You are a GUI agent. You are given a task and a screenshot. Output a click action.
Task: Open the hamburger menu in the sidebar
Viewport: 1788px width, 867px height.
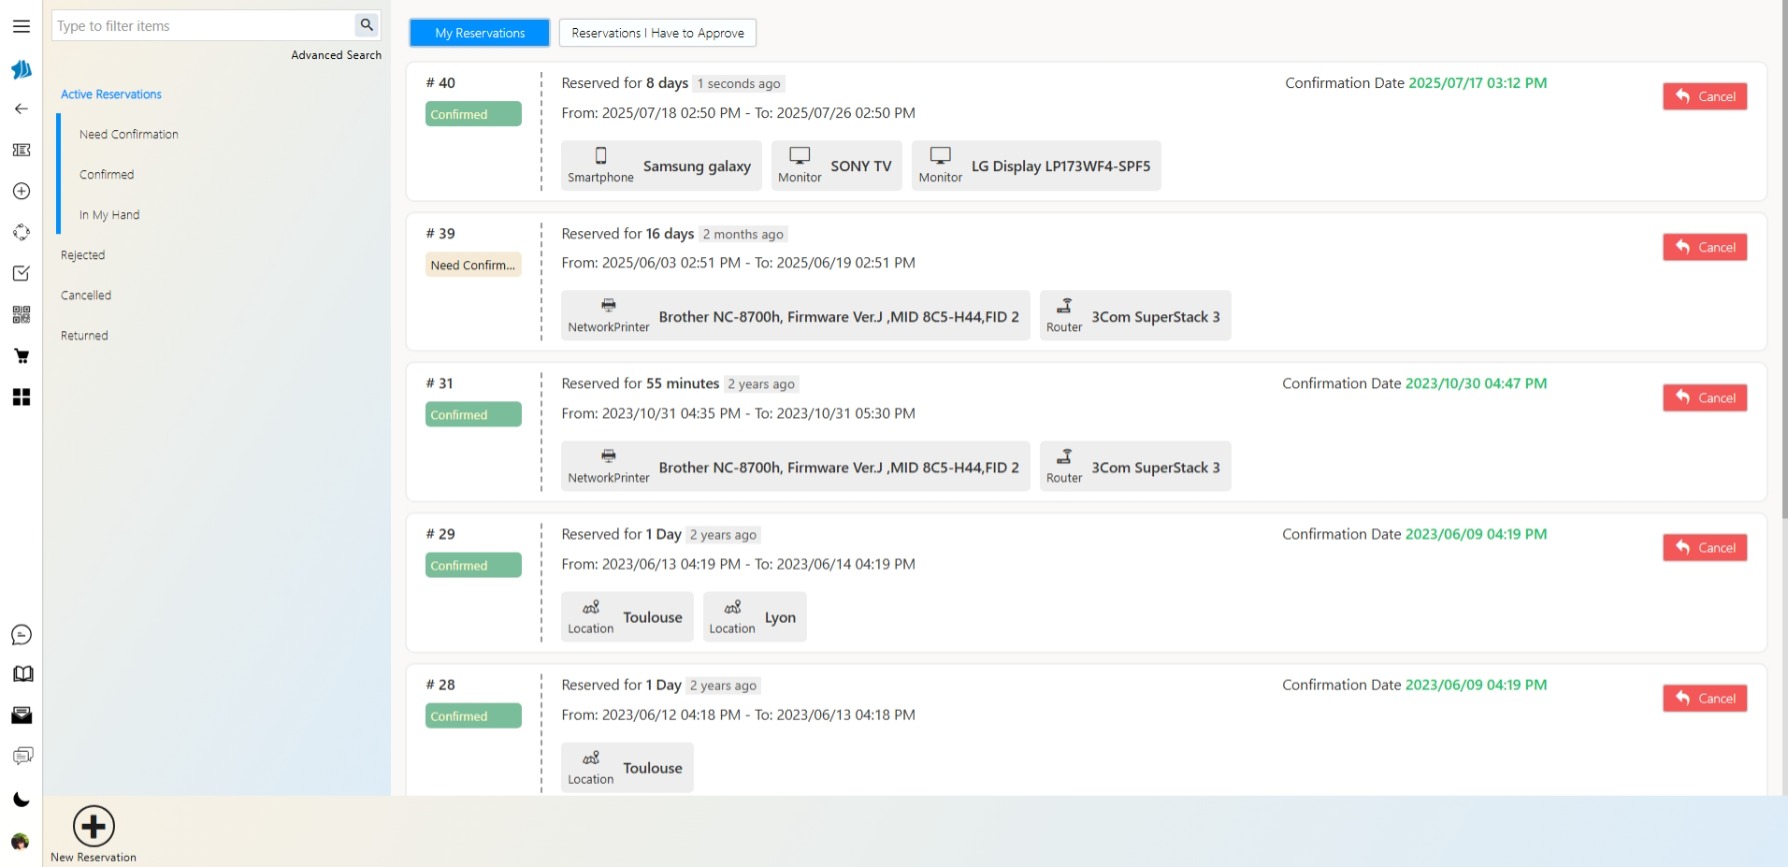[x=21, y=26]
